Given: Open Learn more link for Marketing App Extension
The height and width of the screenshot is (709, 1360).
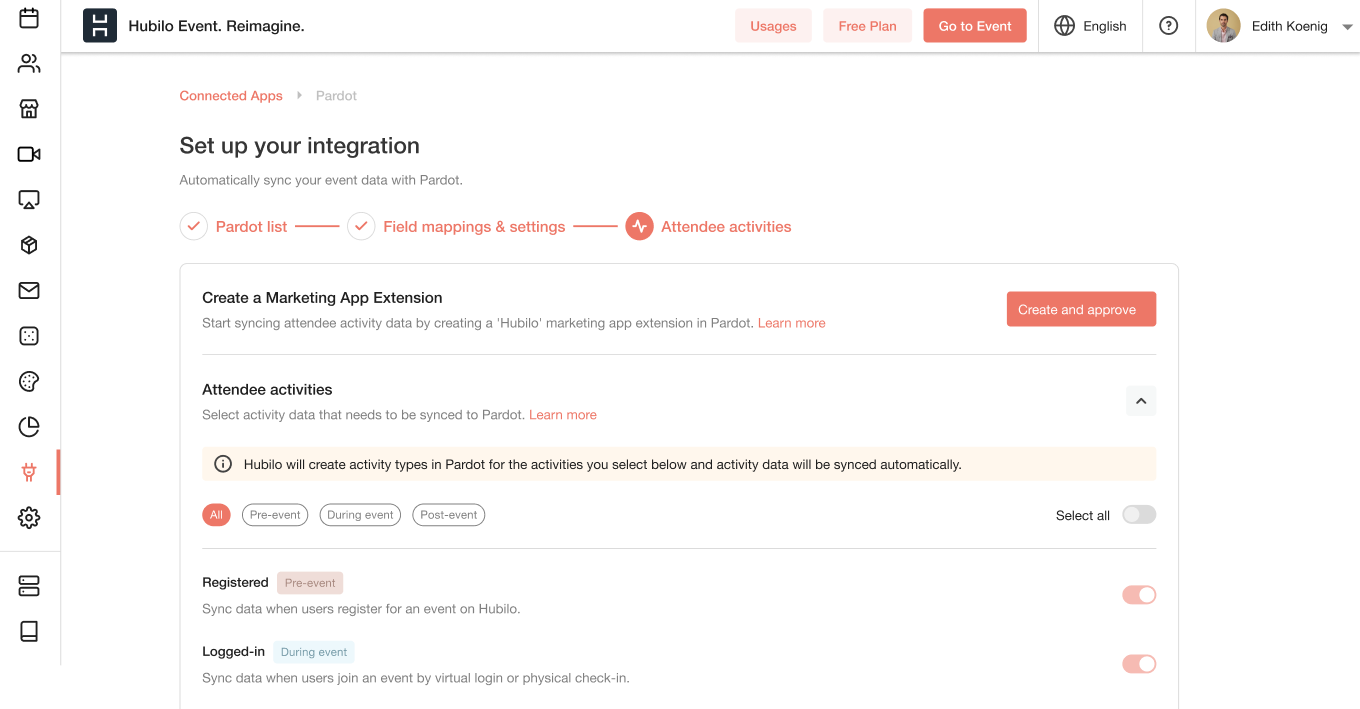Looking at the screenshot, I should pyautogui.click(x=792, y=323).
